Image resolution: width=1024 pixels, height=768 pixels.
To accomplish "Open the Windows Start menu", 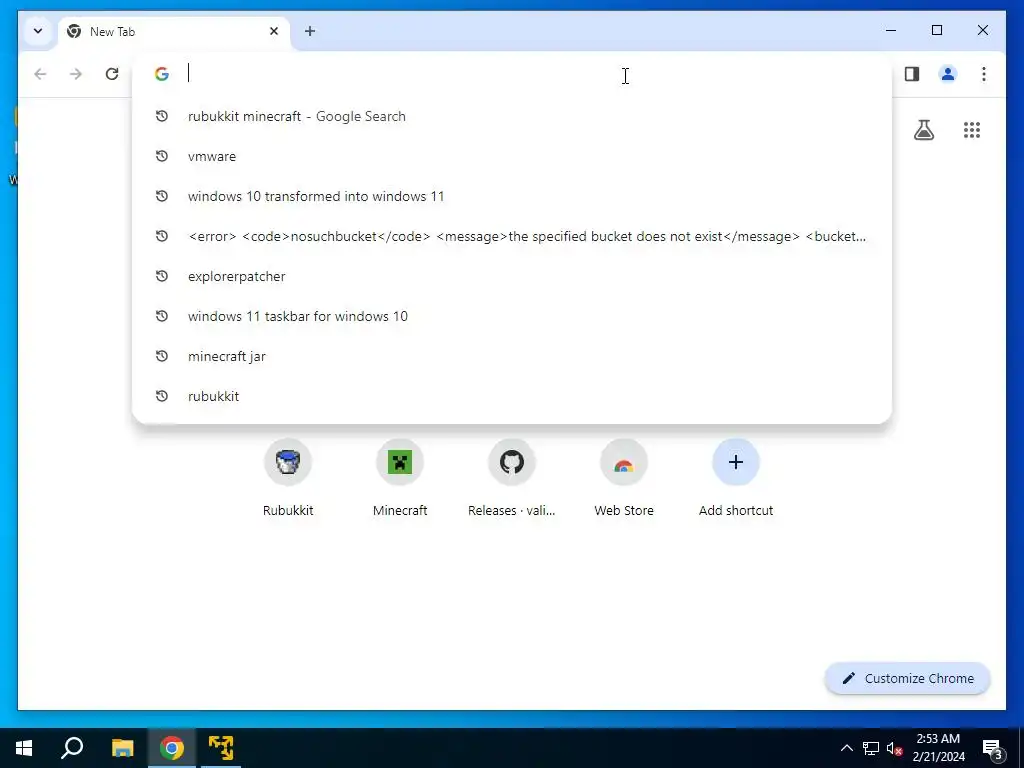I will click(x=24, y=748).
